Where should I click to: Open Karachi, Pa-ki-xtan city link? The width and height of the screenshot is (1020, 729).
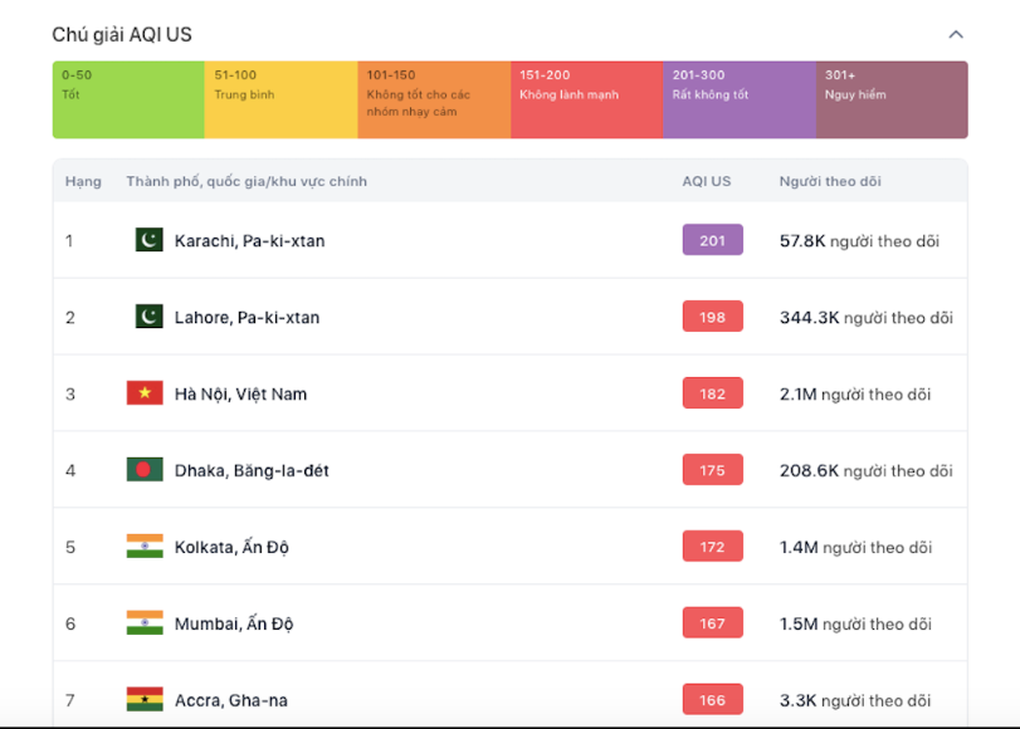pos(249,241)
